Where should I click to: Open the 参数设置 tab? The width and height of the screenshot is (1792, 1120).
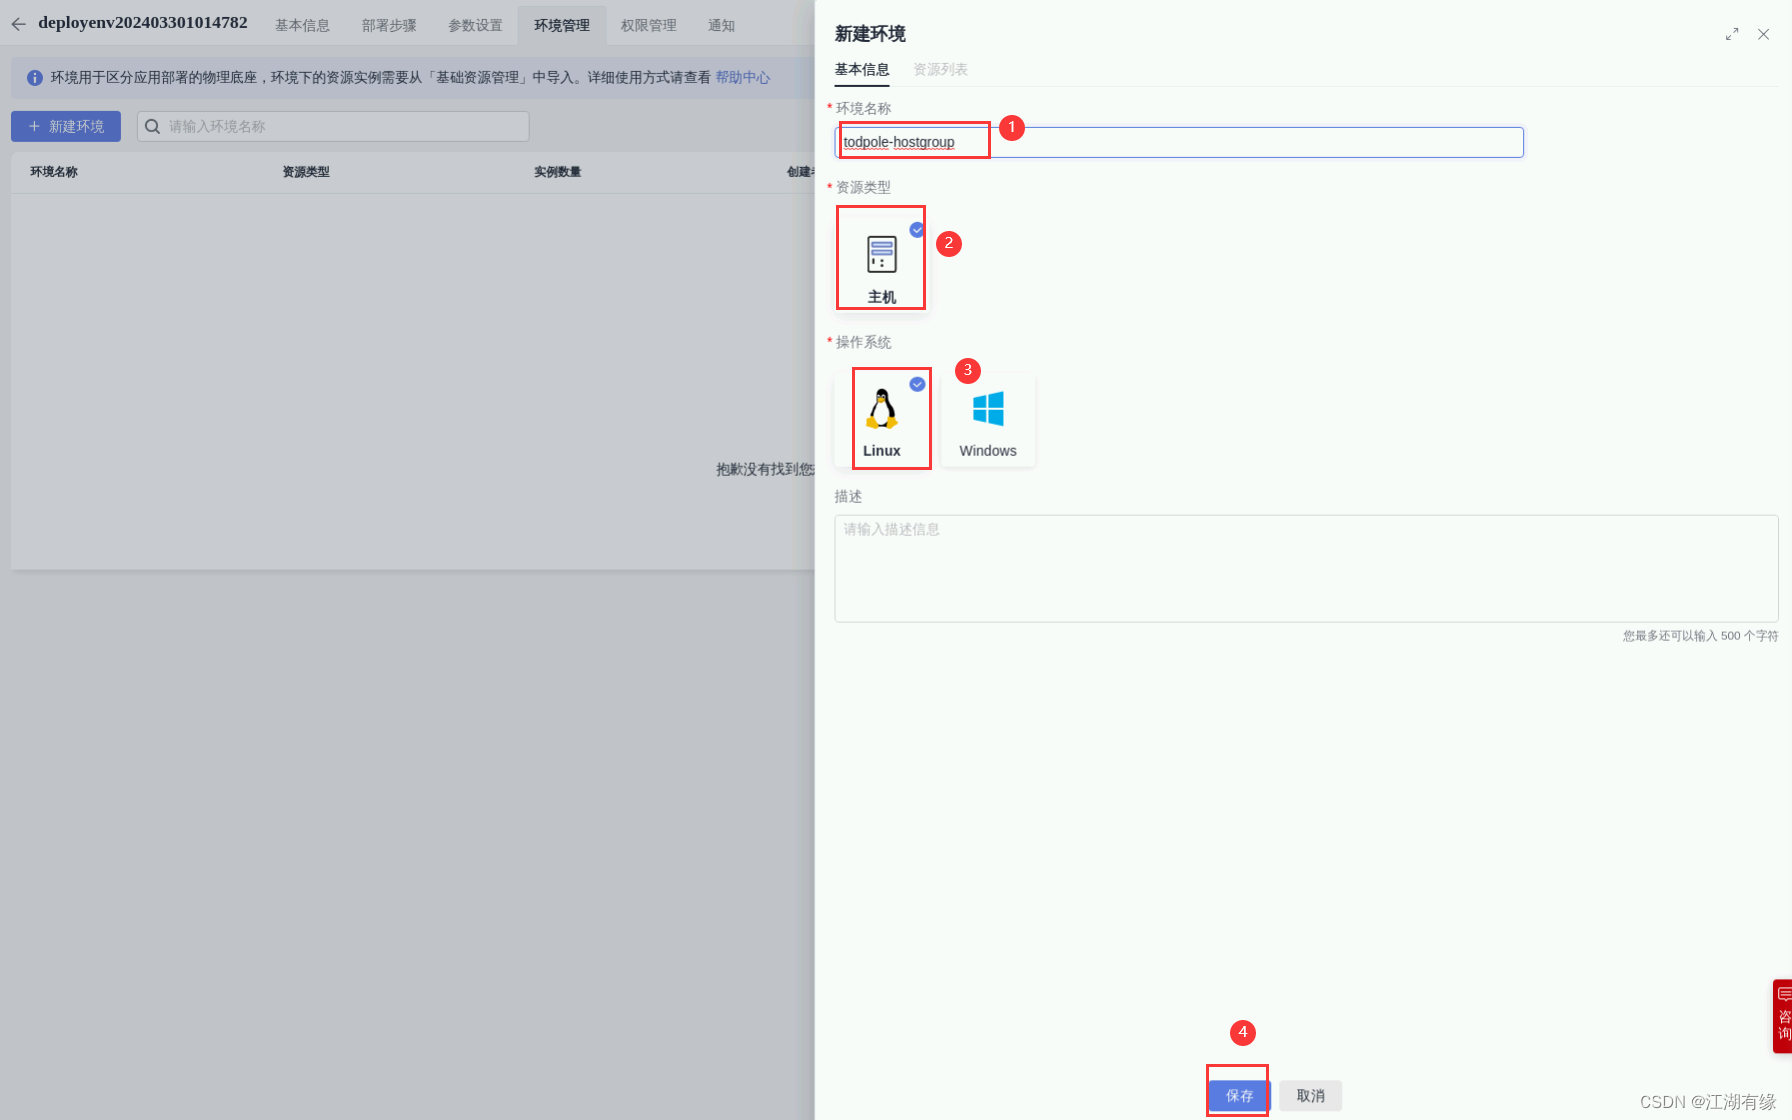click(475, 25)
